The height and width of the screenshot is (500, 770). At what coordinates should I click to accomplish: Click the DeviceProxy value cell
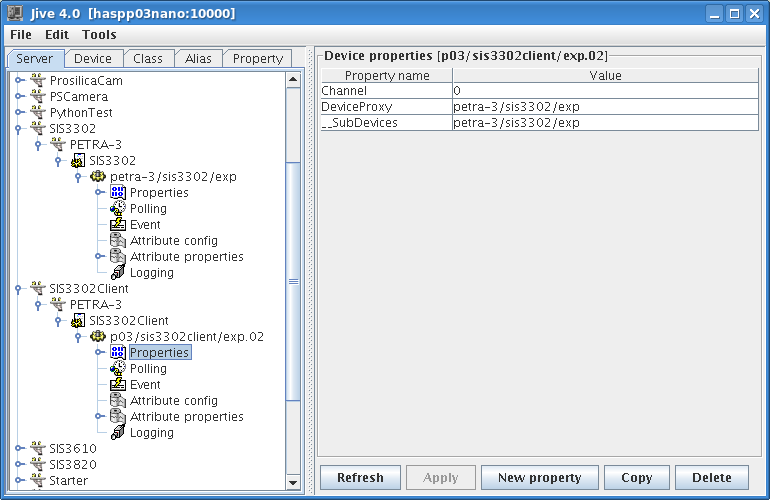pyautogui.click(x=605, y=107)
